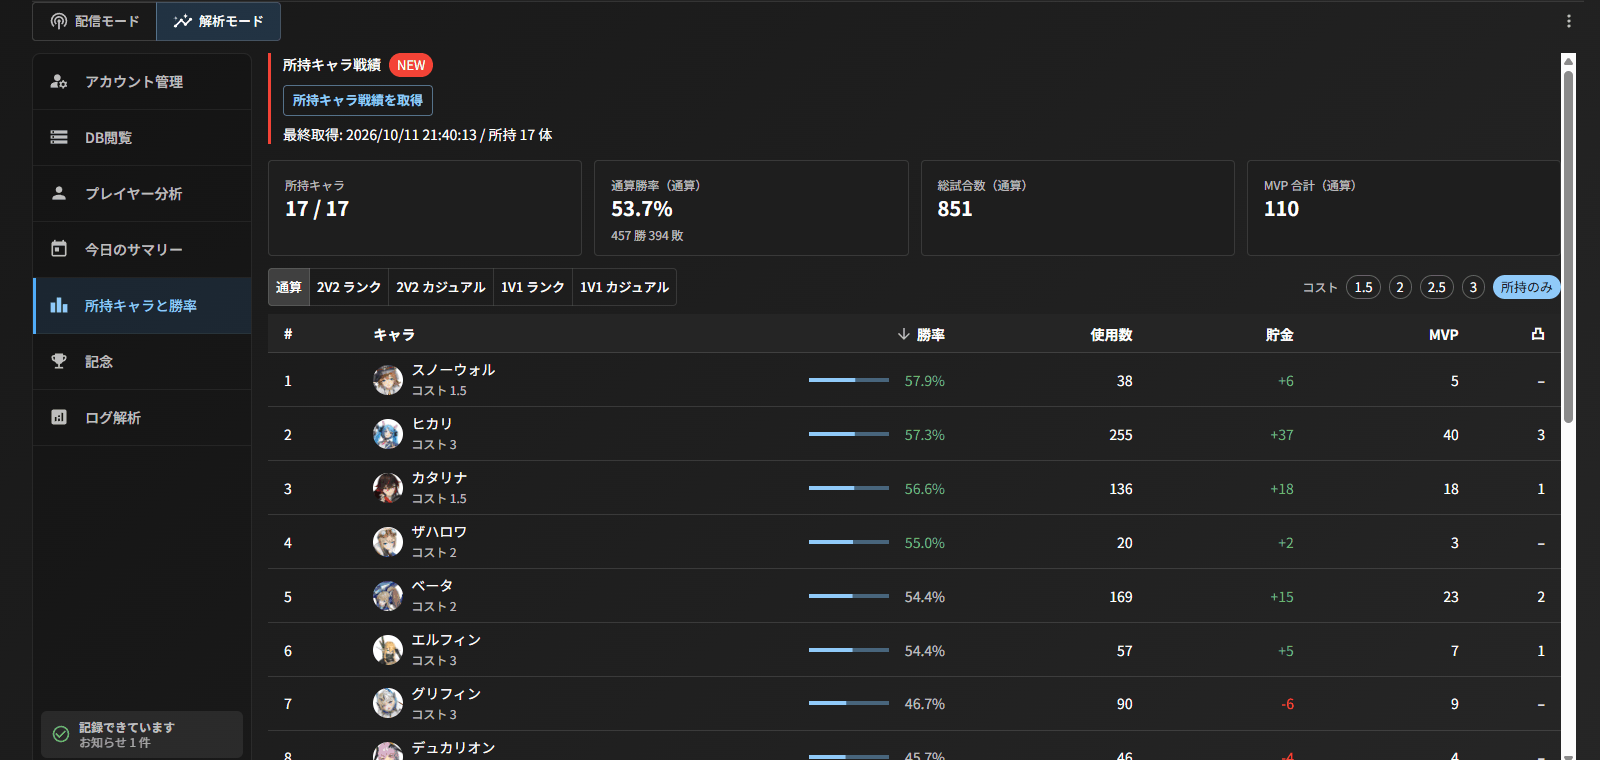Click the chart icon for 解析モード

182,21
